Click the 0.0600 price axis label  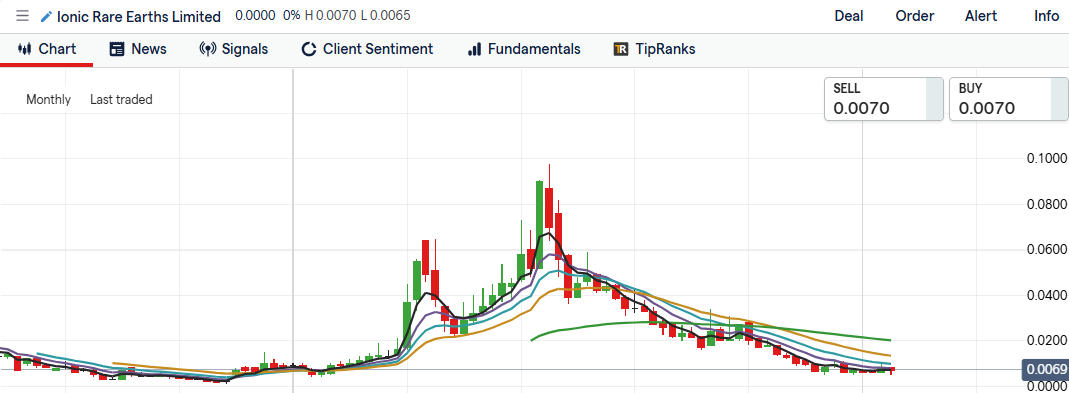click(x=1047, y=250)
